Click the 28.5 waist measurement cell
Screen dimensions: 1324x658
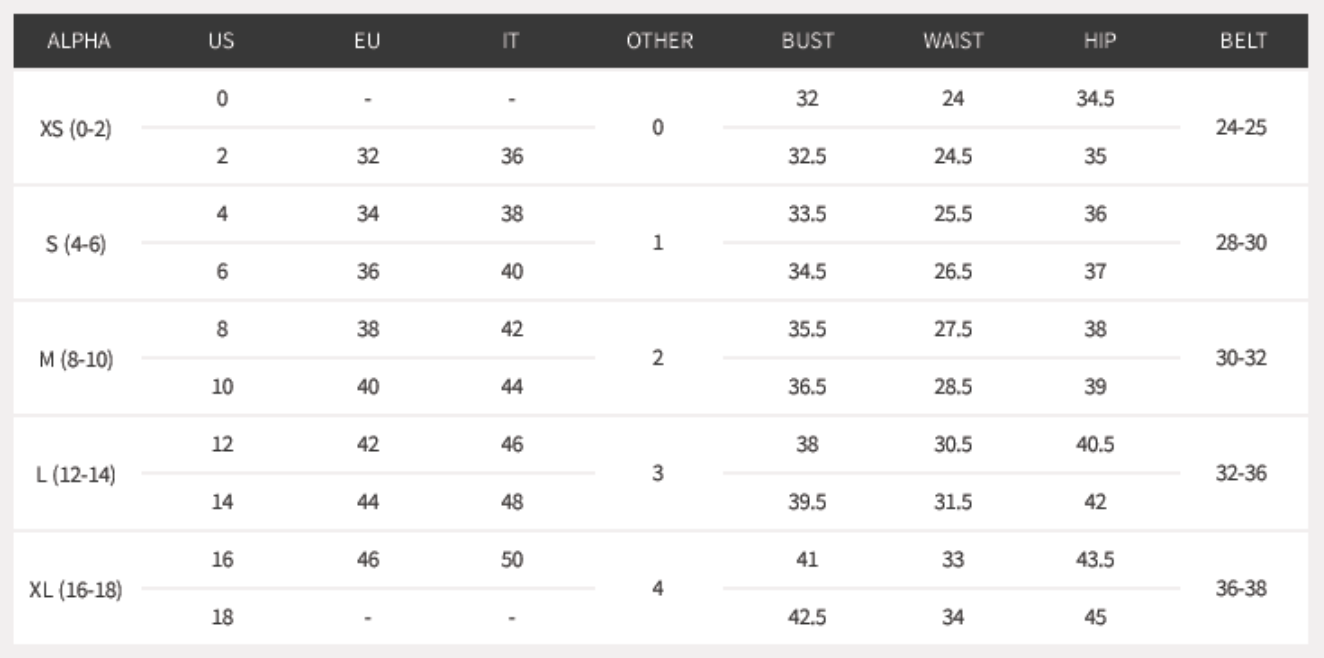coord(953,388)
